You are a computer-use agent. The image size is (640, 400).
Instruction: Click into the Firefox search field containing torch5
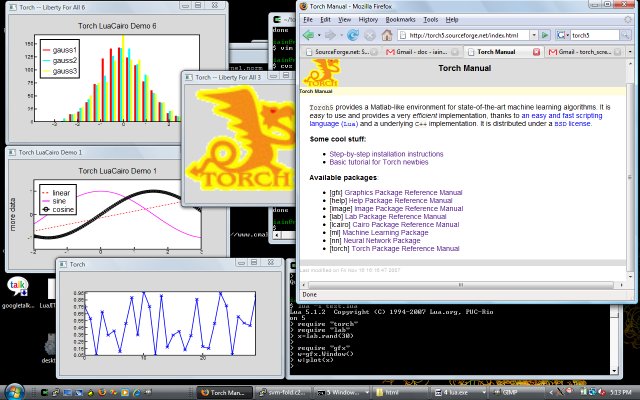tap(593, 35)
